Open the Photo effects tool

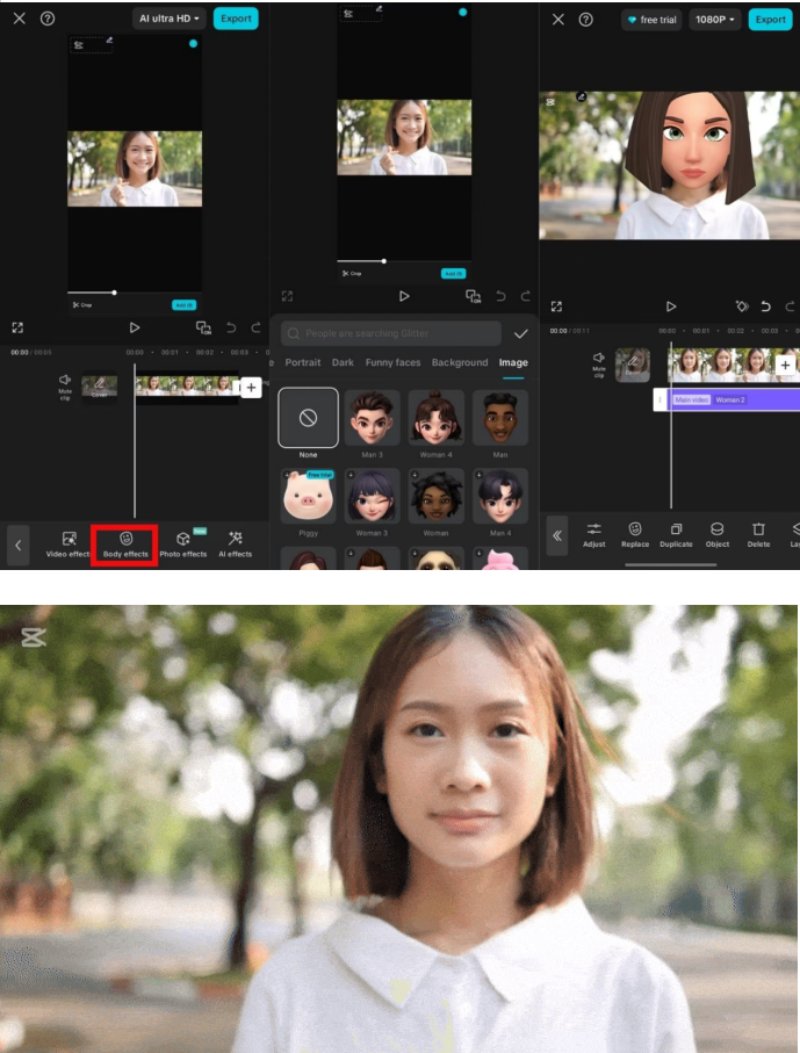tap(183, 543)
